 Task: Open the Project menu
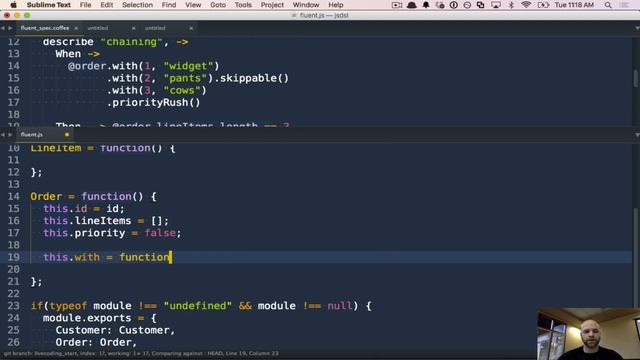coord(272,5)
